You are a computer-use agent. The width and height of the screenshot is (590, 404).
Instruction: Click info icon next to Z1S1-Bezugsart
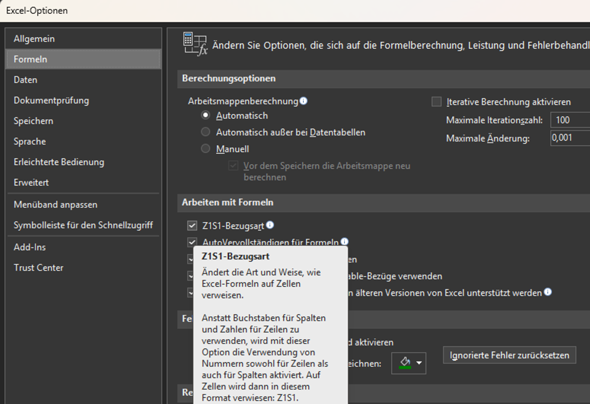(270, 225)
